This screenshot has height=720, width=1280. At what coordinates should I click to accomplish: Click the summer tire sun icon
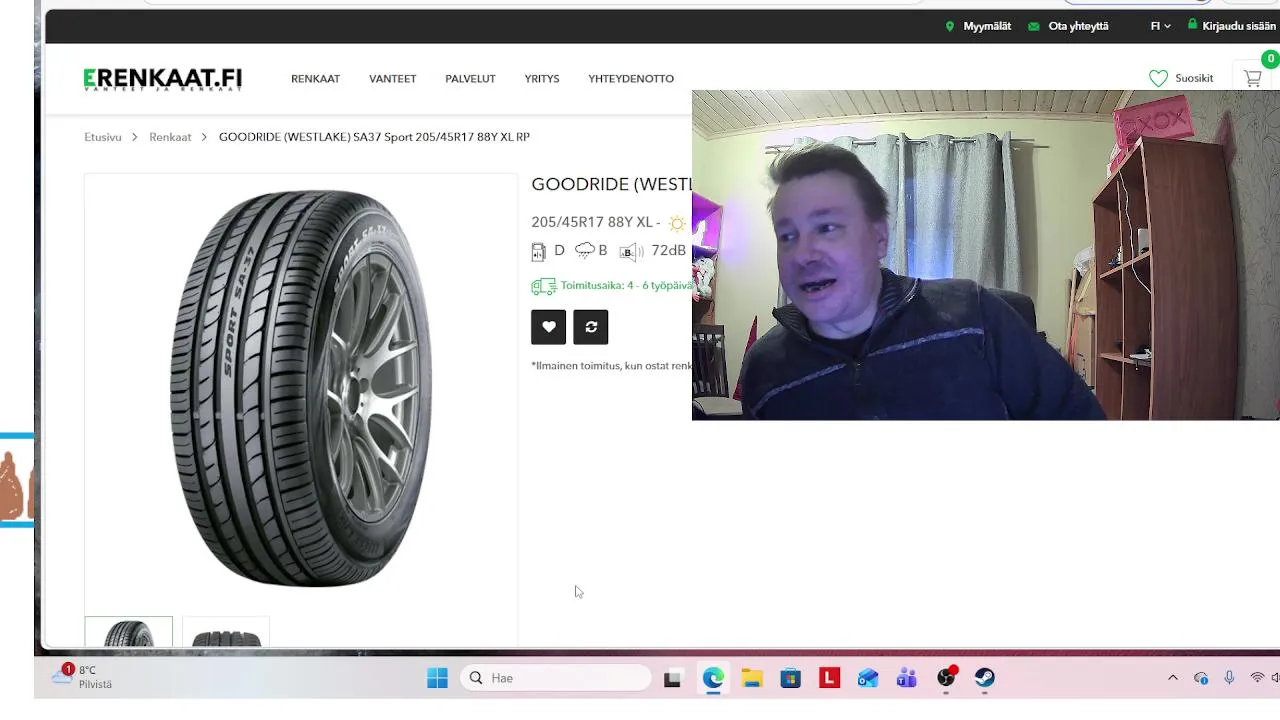coord(678,223)
